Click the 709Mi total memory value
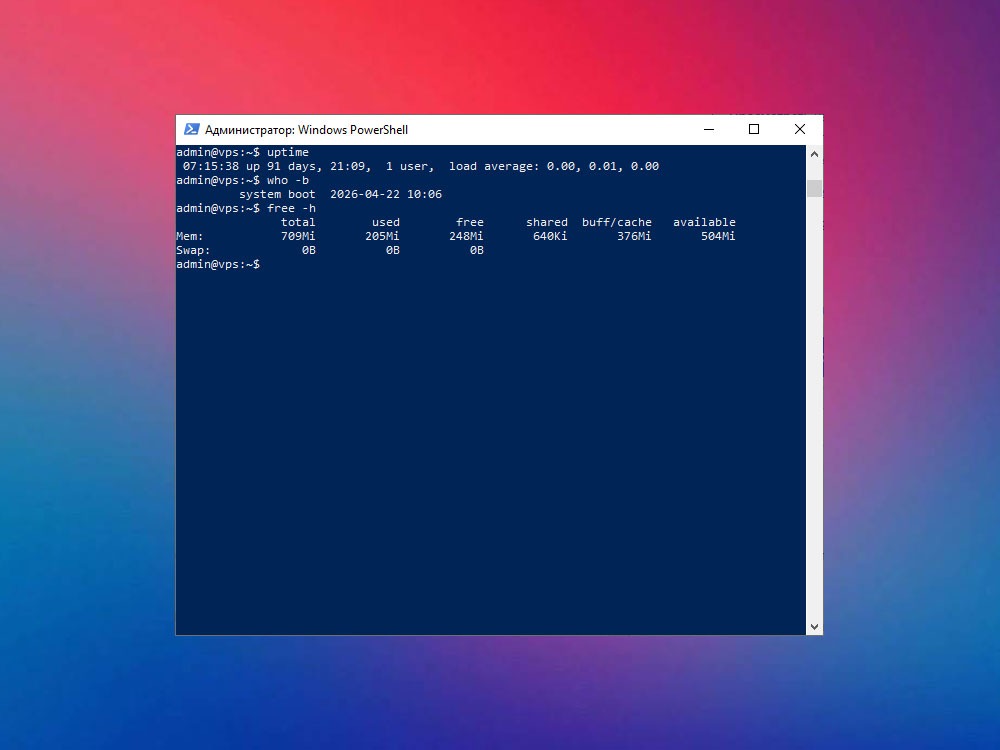Image resolution: width=1000 pixels, height=750 pixels. click(x=298, y=237)
